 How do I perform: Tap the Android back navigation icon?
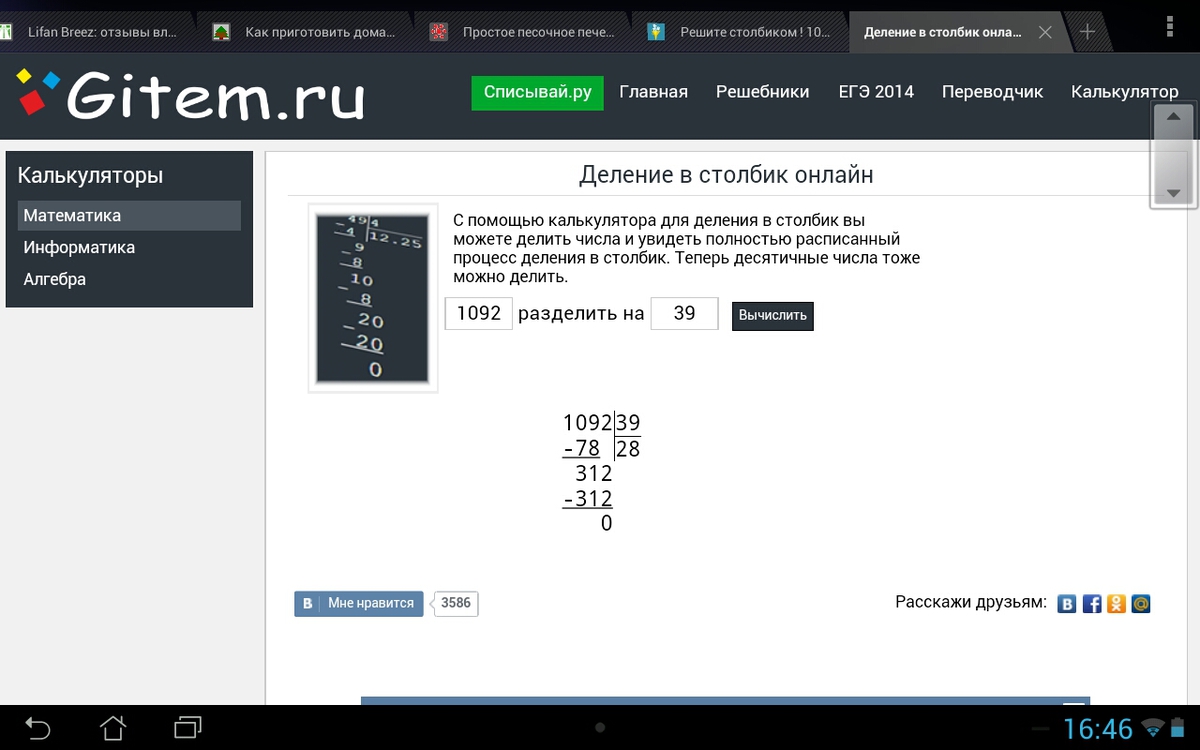[x=37, y=727]
